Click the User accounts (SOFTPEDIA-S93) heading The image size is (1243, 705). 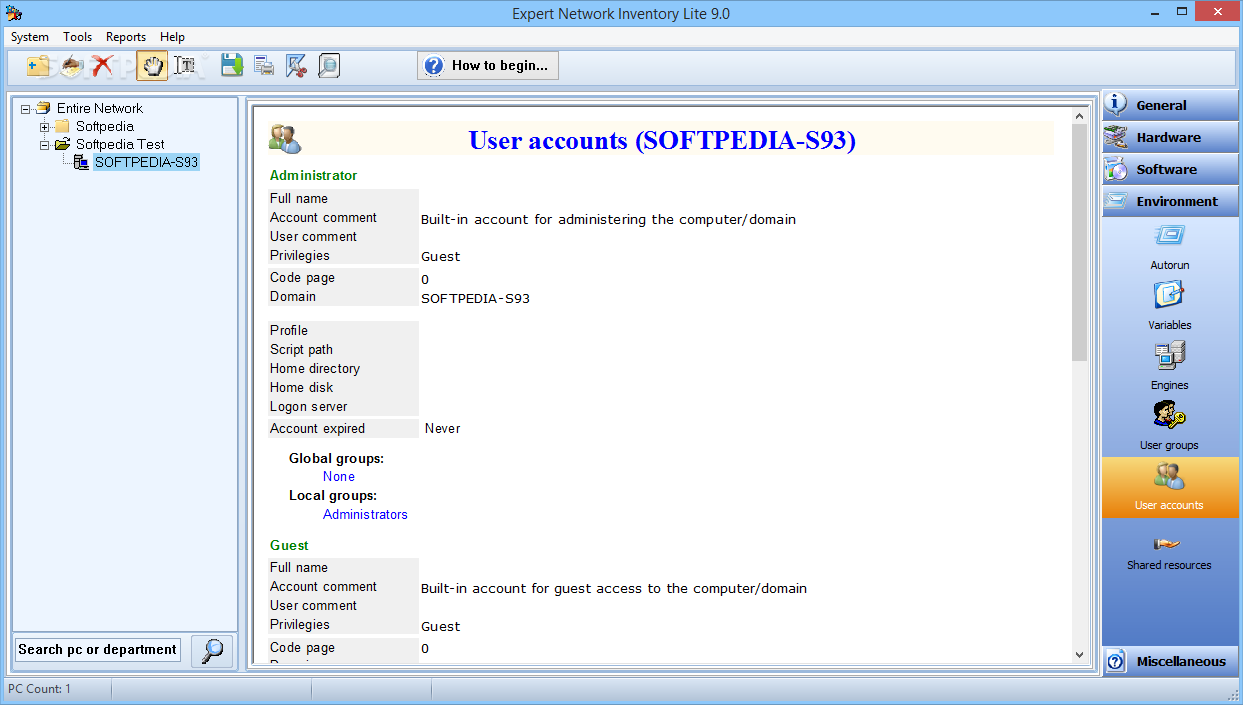[662, 140]
